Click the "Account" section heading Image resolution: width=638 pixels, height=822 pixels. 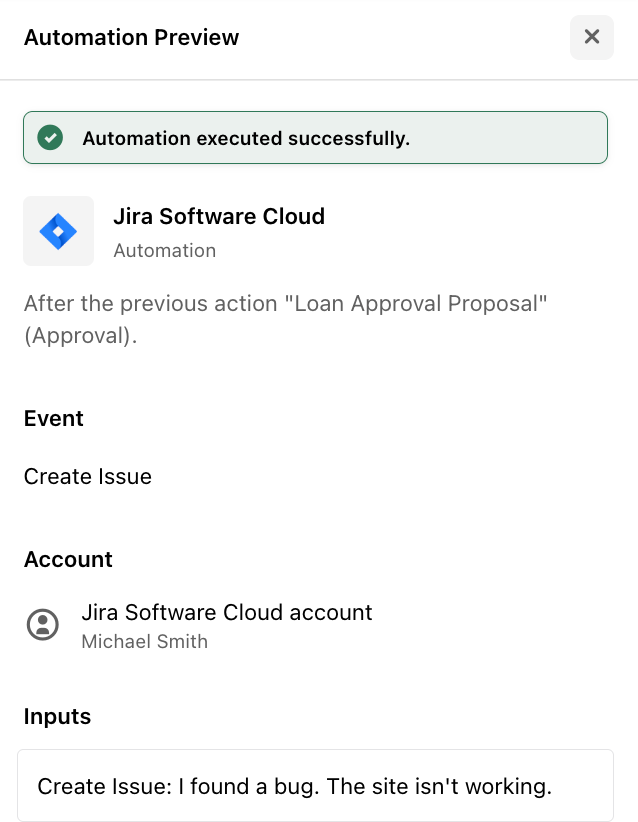point(68,559)
